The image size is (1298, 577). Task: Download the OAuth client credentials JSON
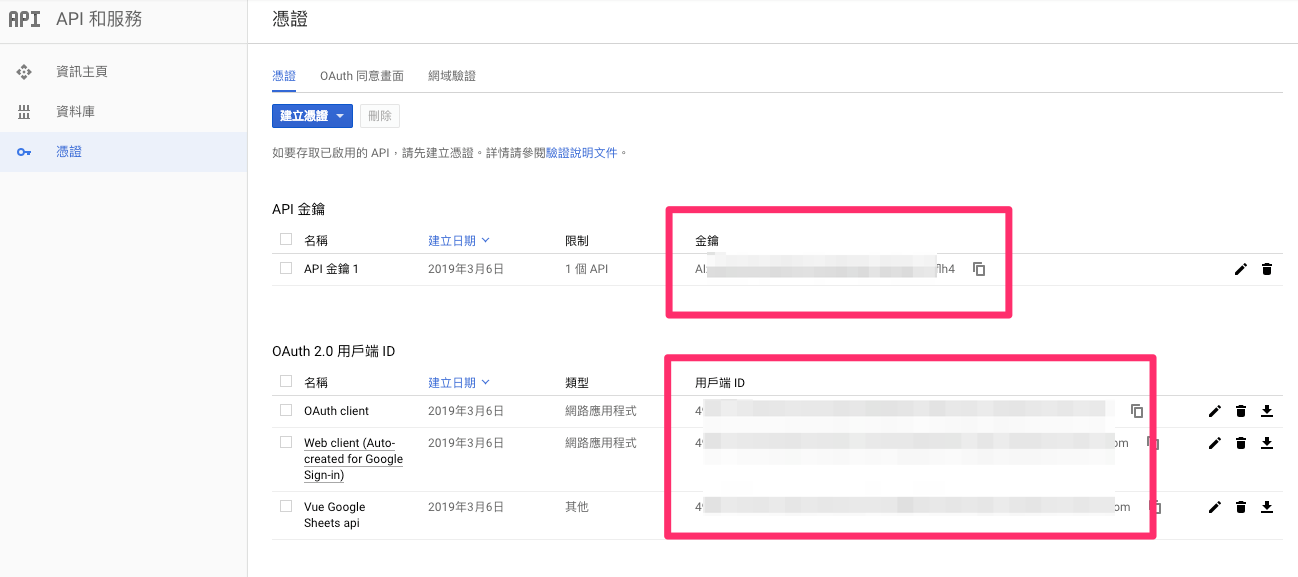[1267, 411]
